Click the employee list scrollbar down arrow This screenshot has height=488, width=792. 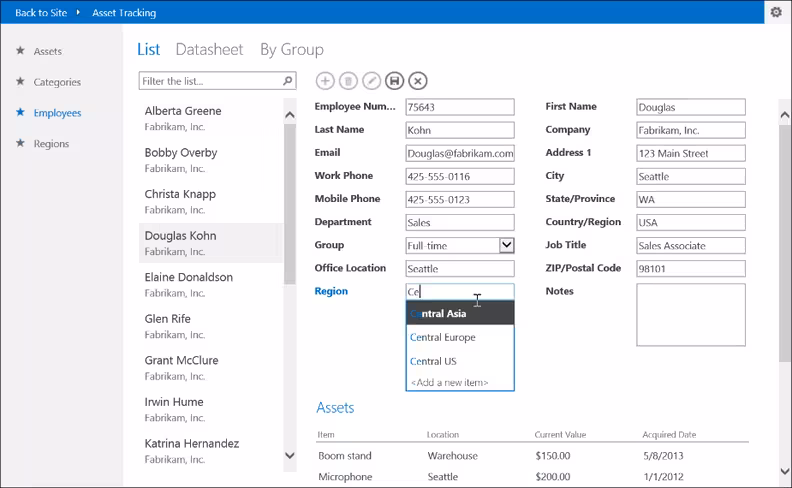point(290,455)
